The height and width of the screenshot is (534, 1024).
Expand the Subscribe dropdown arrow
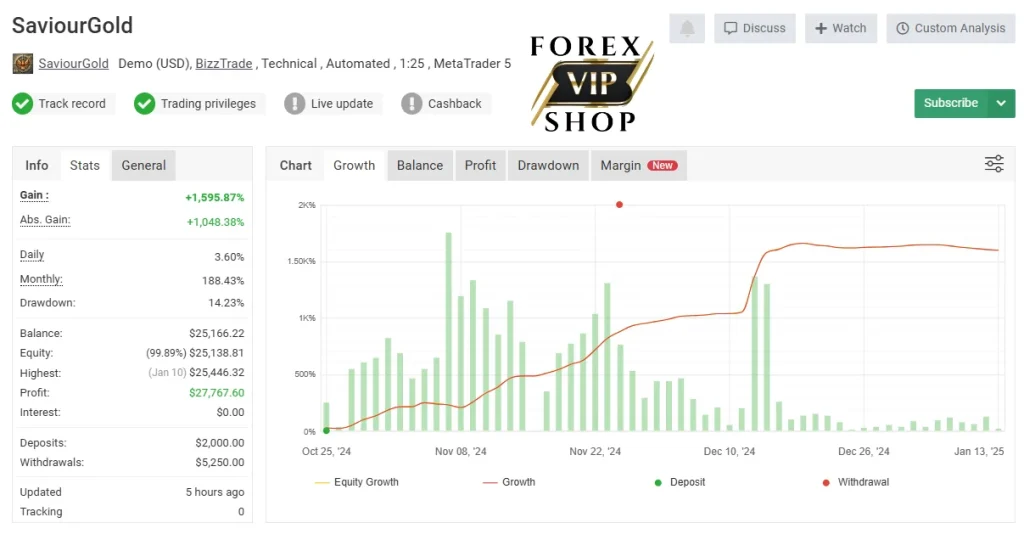click(1001, 103)
